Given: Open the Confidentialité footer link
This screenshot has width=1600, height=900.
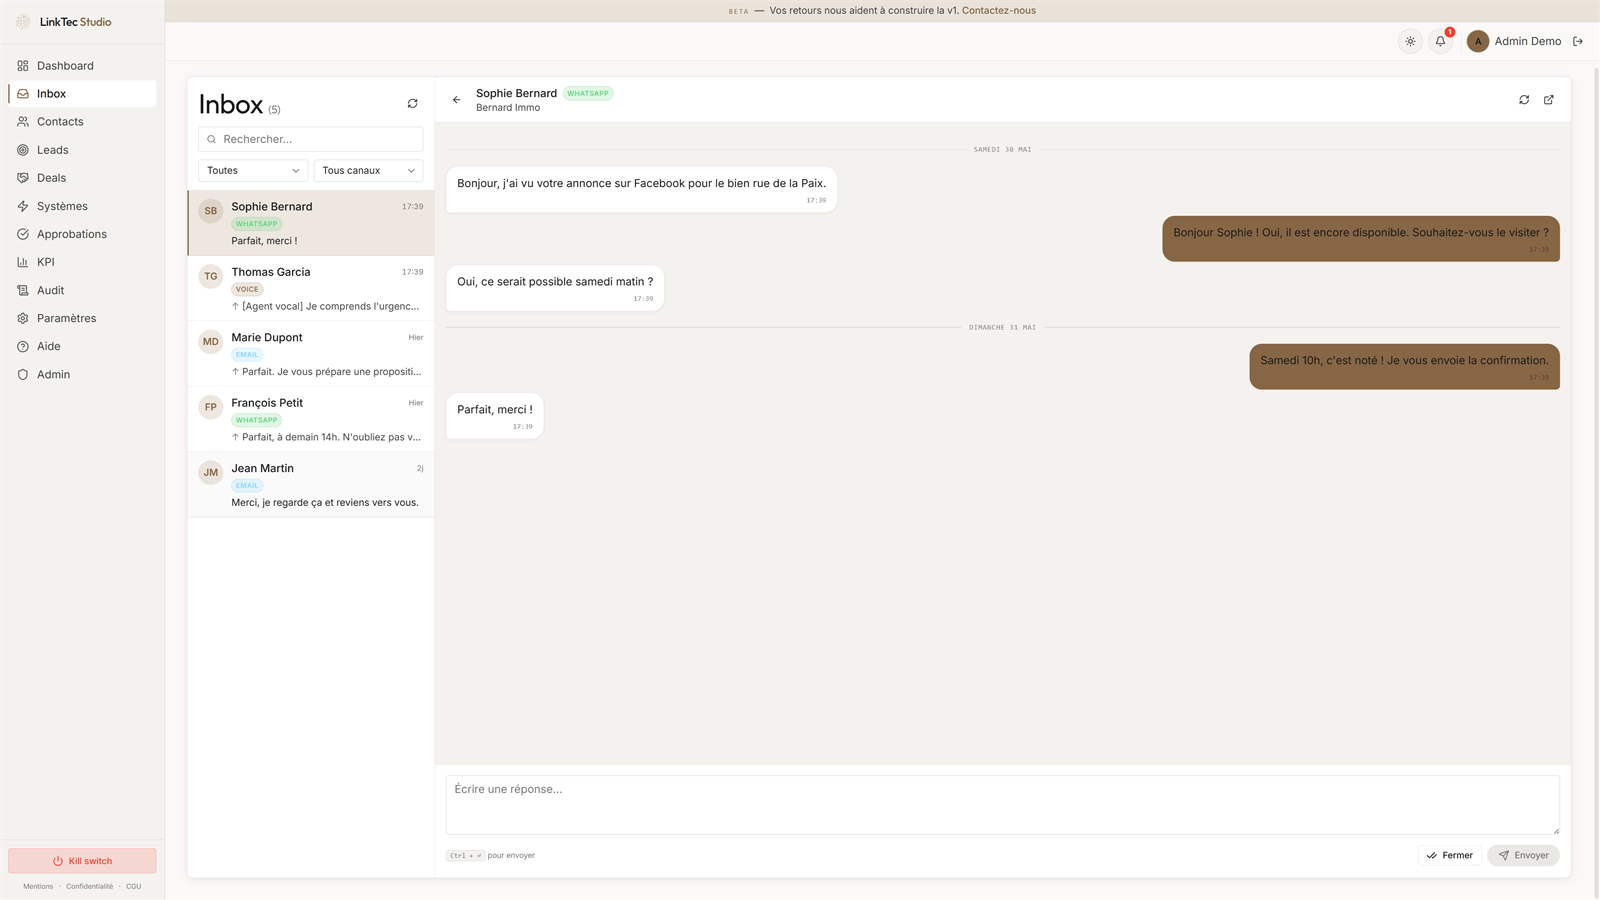Looking at the screenshot, I should pyautogui.click(x=89, y=886).
